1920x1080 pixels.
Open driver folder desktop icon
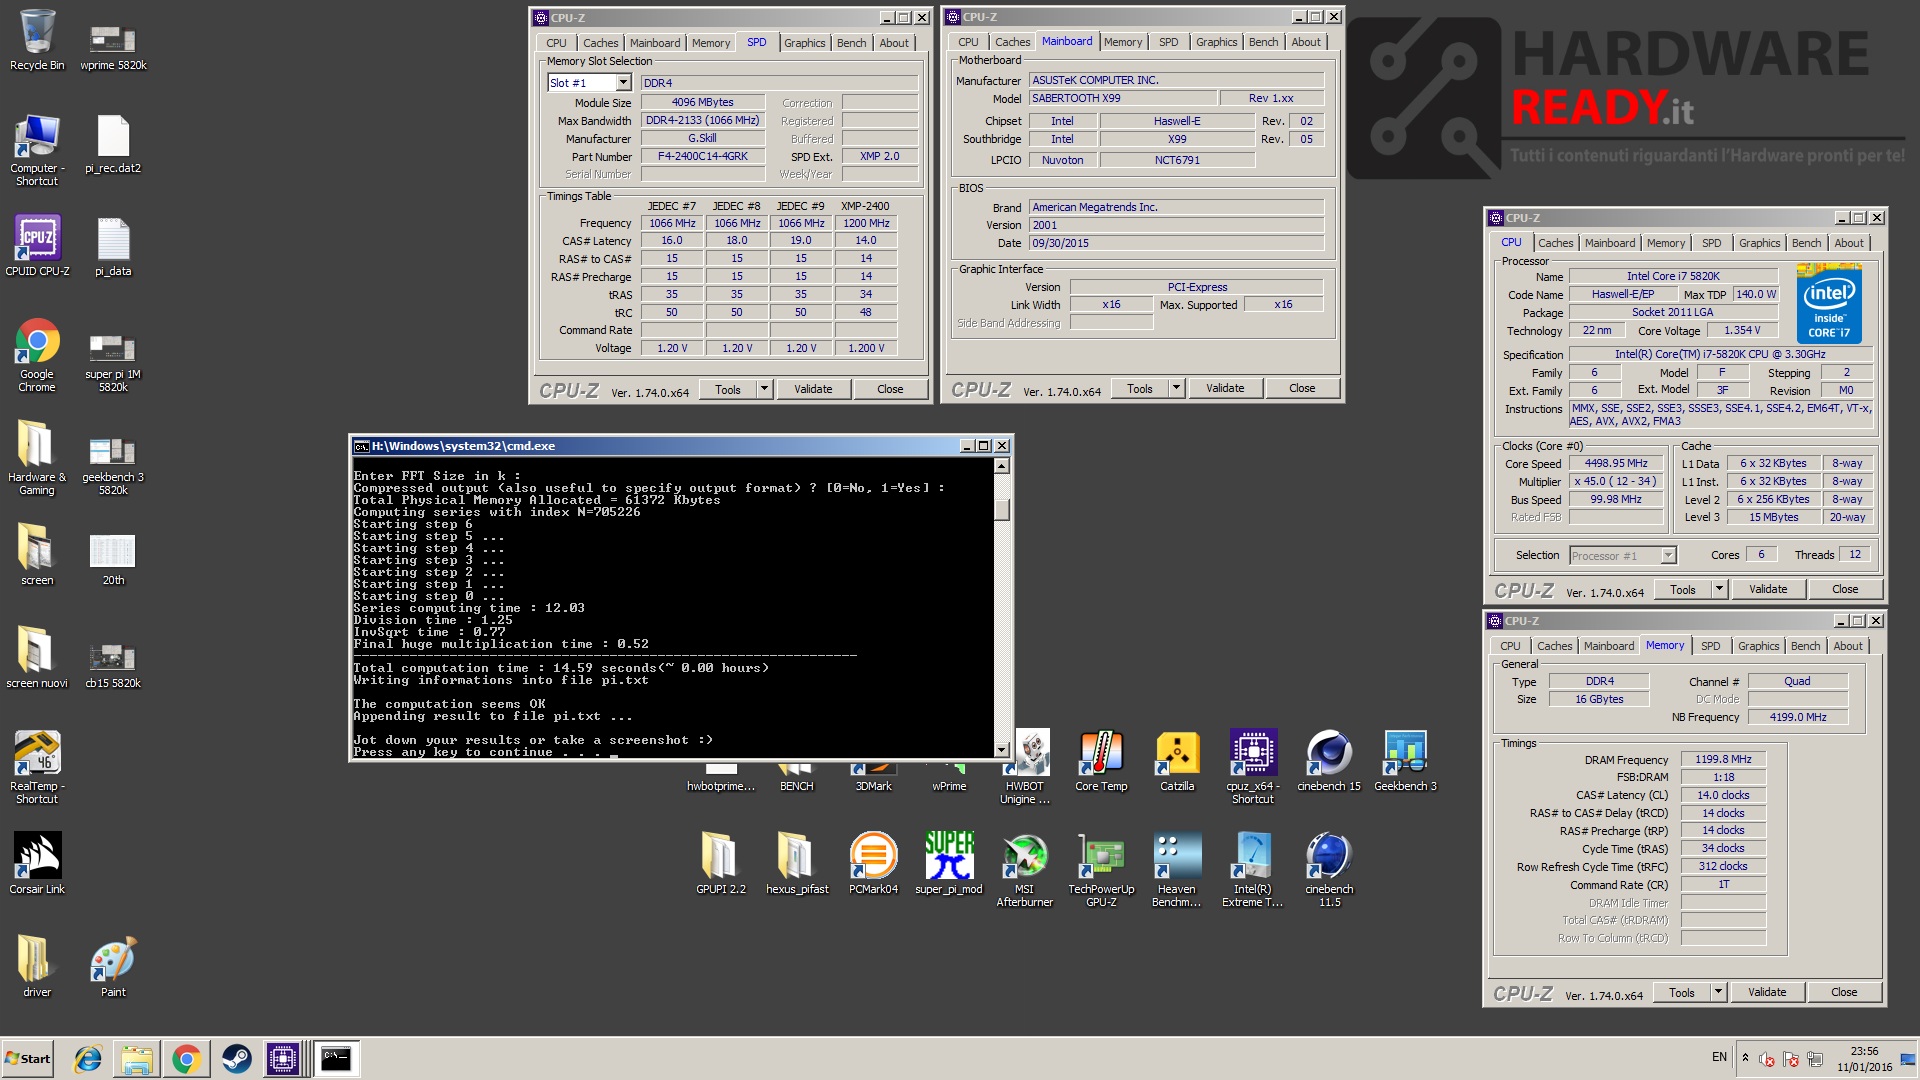coord(37,967)
